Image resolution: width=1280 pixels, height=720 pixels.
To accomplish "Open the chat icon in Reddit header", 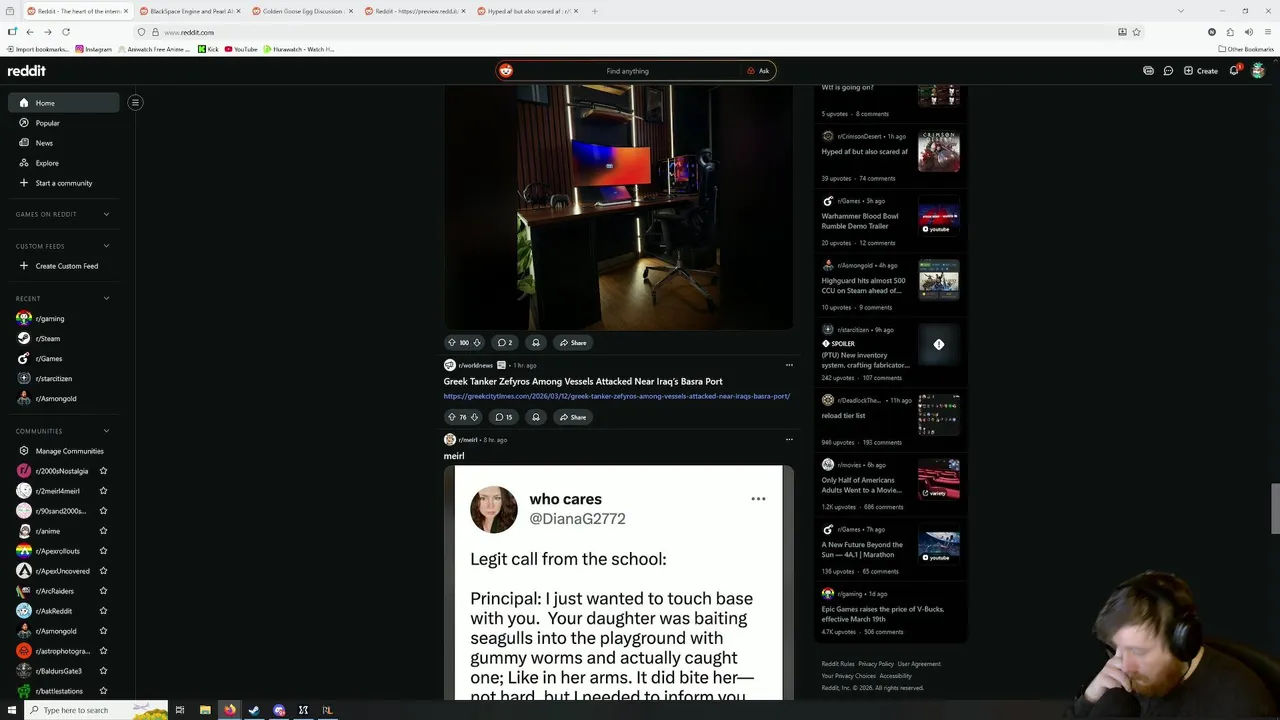I will click(x=1168, y=71).
